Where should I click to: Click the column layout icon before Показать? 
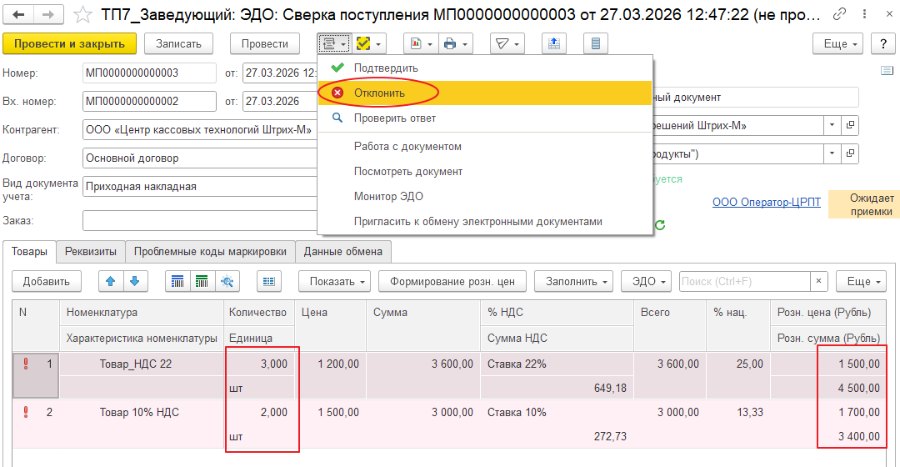pos(269,281)
